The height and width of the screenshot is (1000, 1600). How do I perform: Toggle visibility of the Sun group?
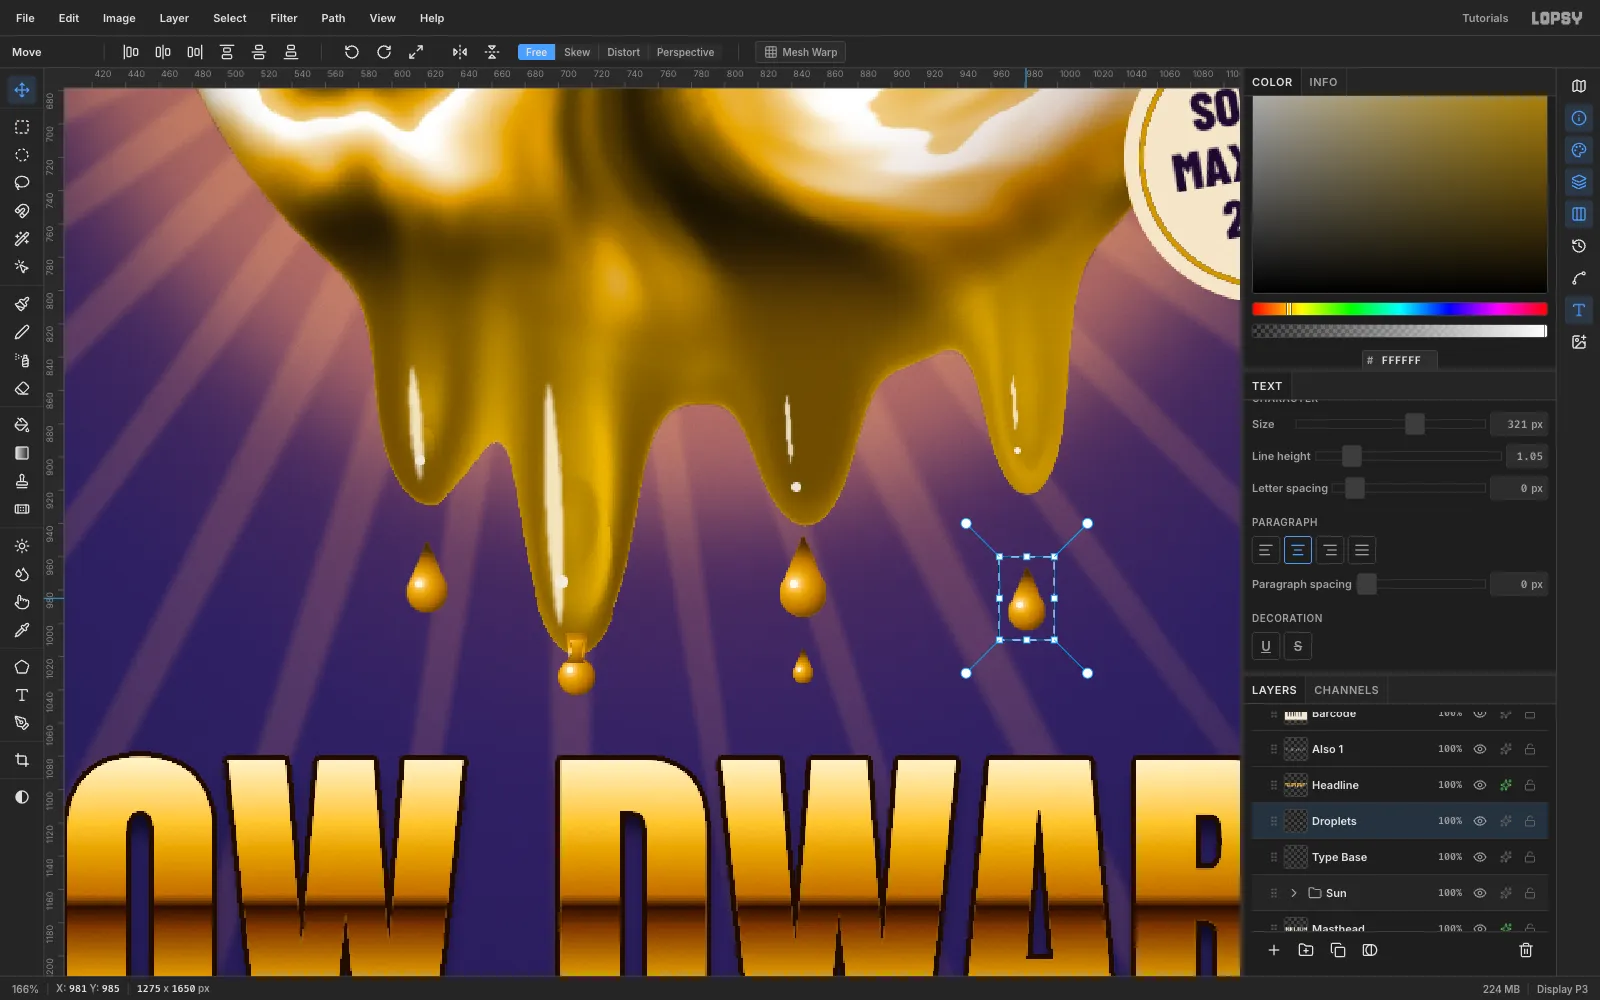[x=1480, y=893]
